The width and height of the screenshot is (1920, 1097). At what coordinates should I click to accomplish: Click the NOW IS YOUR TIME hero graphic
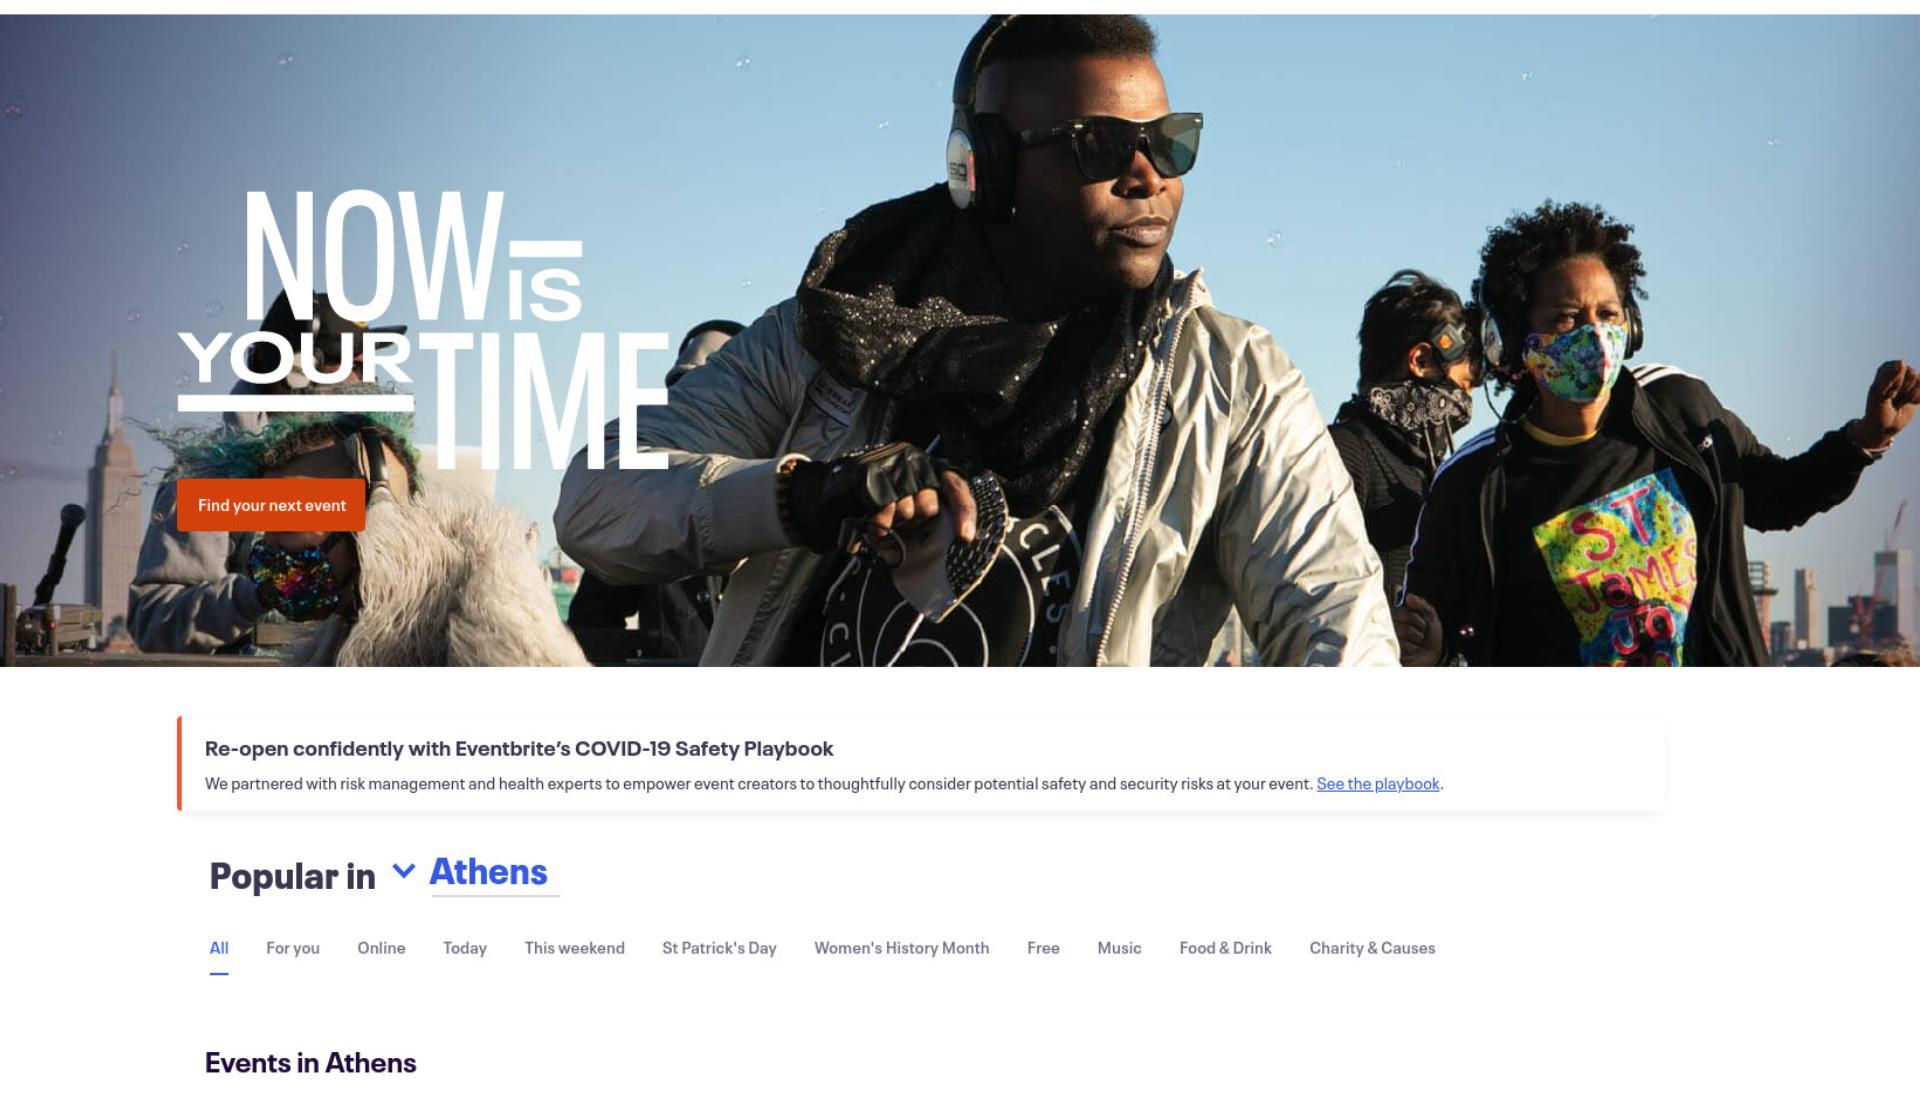coord(423,329)
